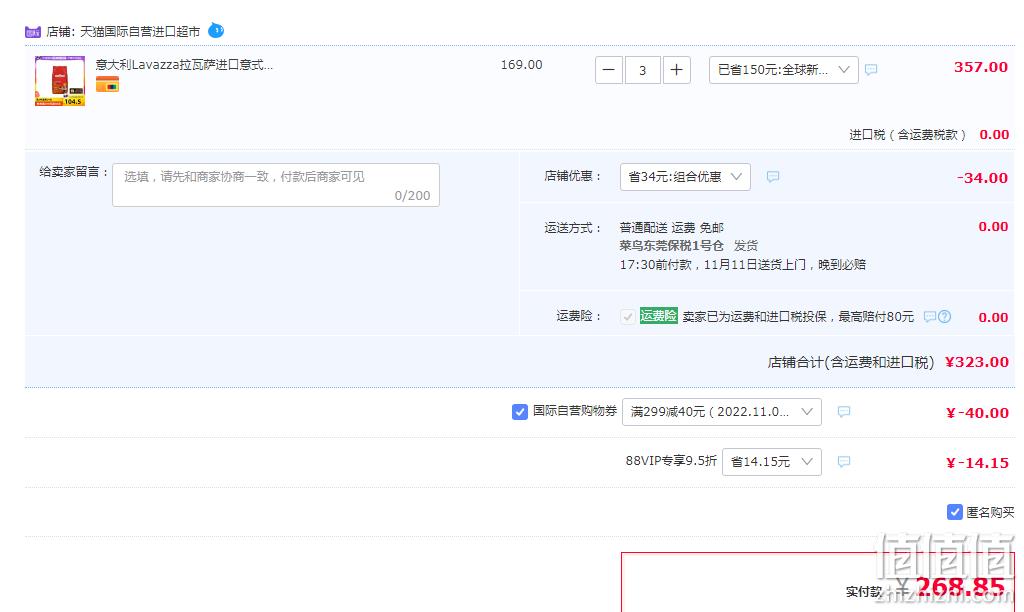This screenshot has width=1024, height=612.
Task: Click the store discount amount -34.00
Action: (982, 178)
